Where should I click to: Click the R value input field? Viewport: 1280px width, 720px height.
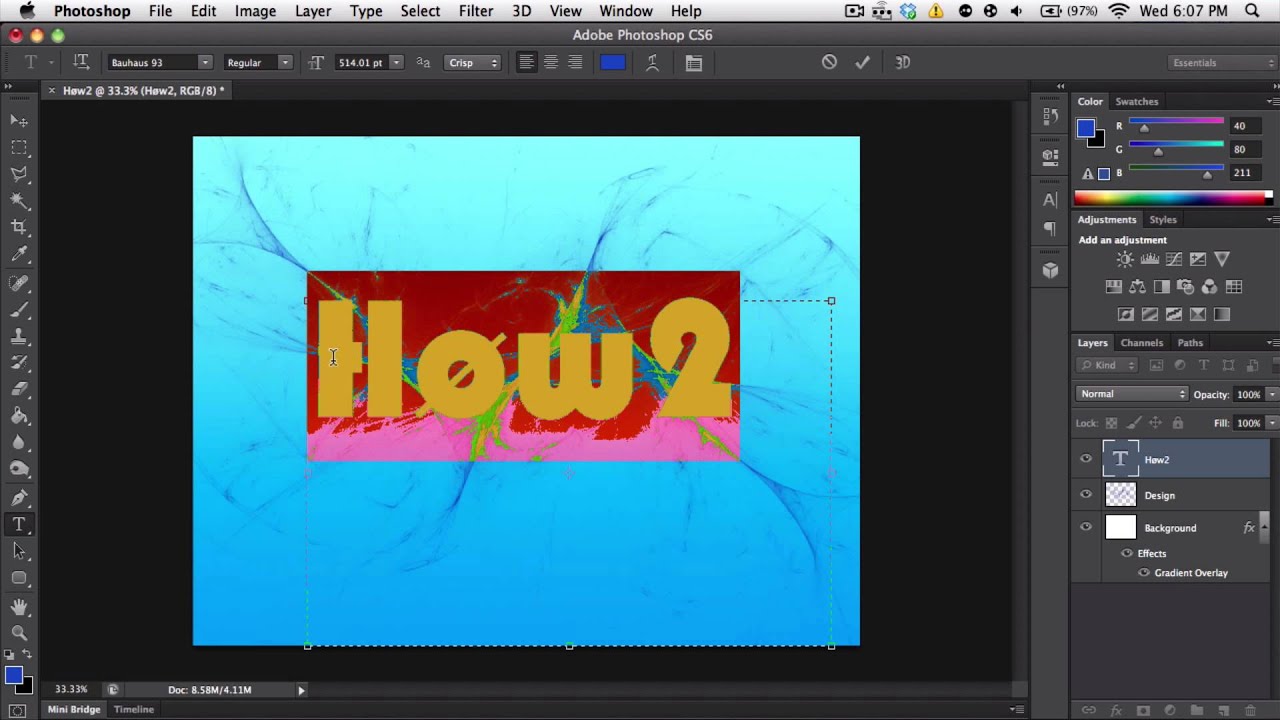pos(1245,126)
